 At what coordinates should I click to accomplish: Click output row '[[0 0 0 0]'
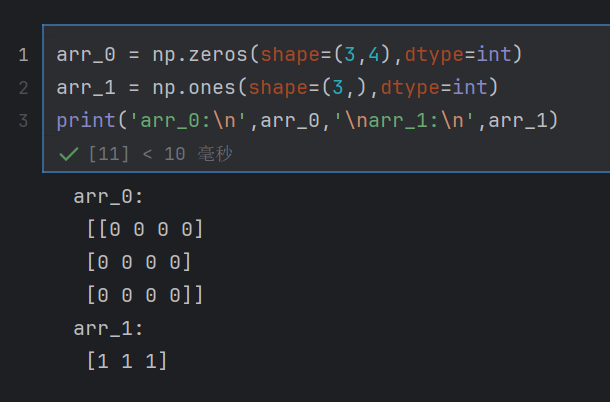pos(145,229)
